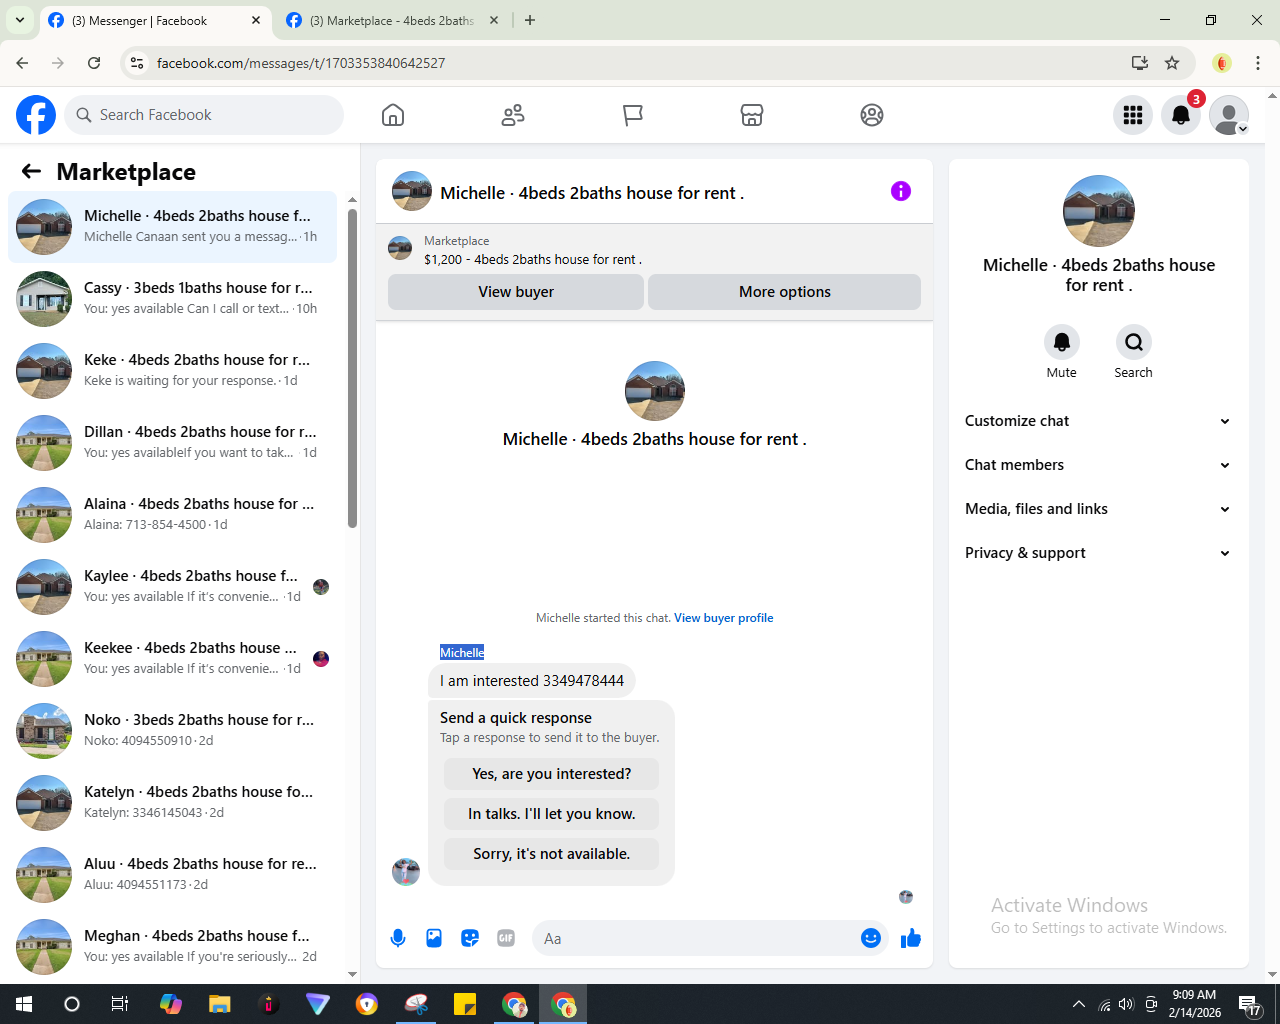Open the Pages flag icon
The height and width of the screenshot is (1024, 1280).
(632, 115)
